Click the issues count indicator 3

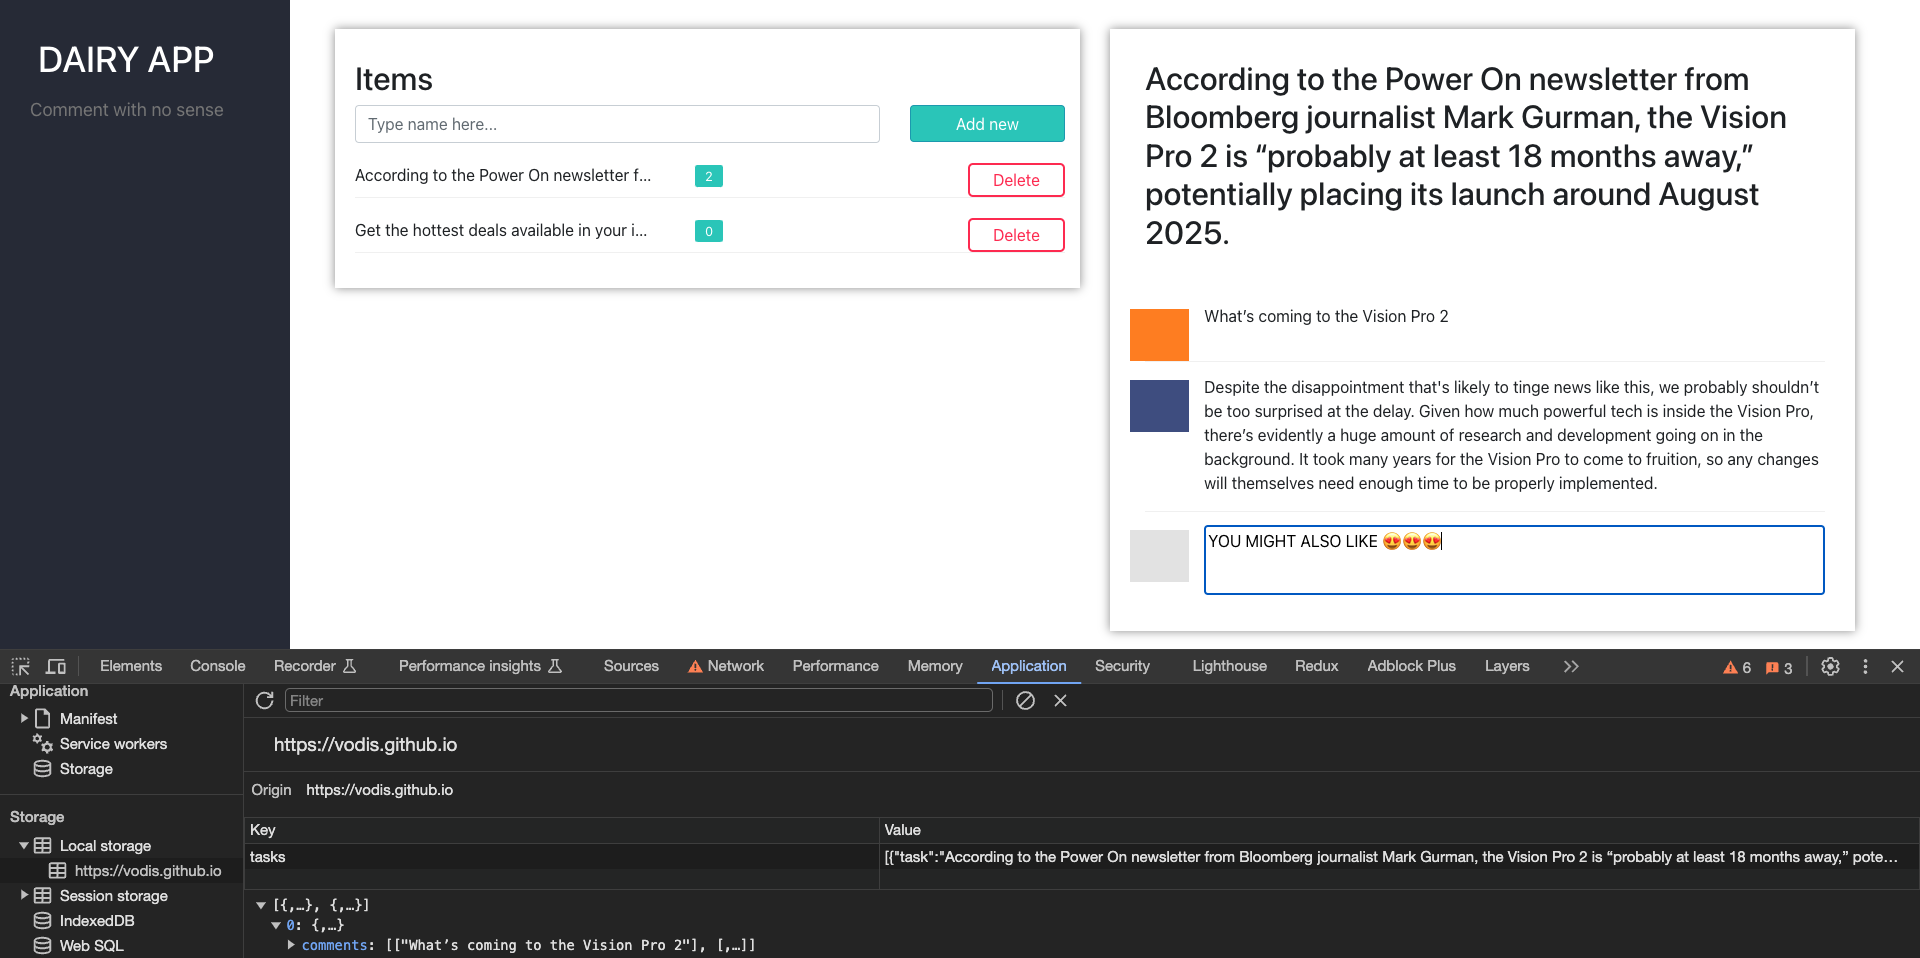click(x=1779, y=667)
